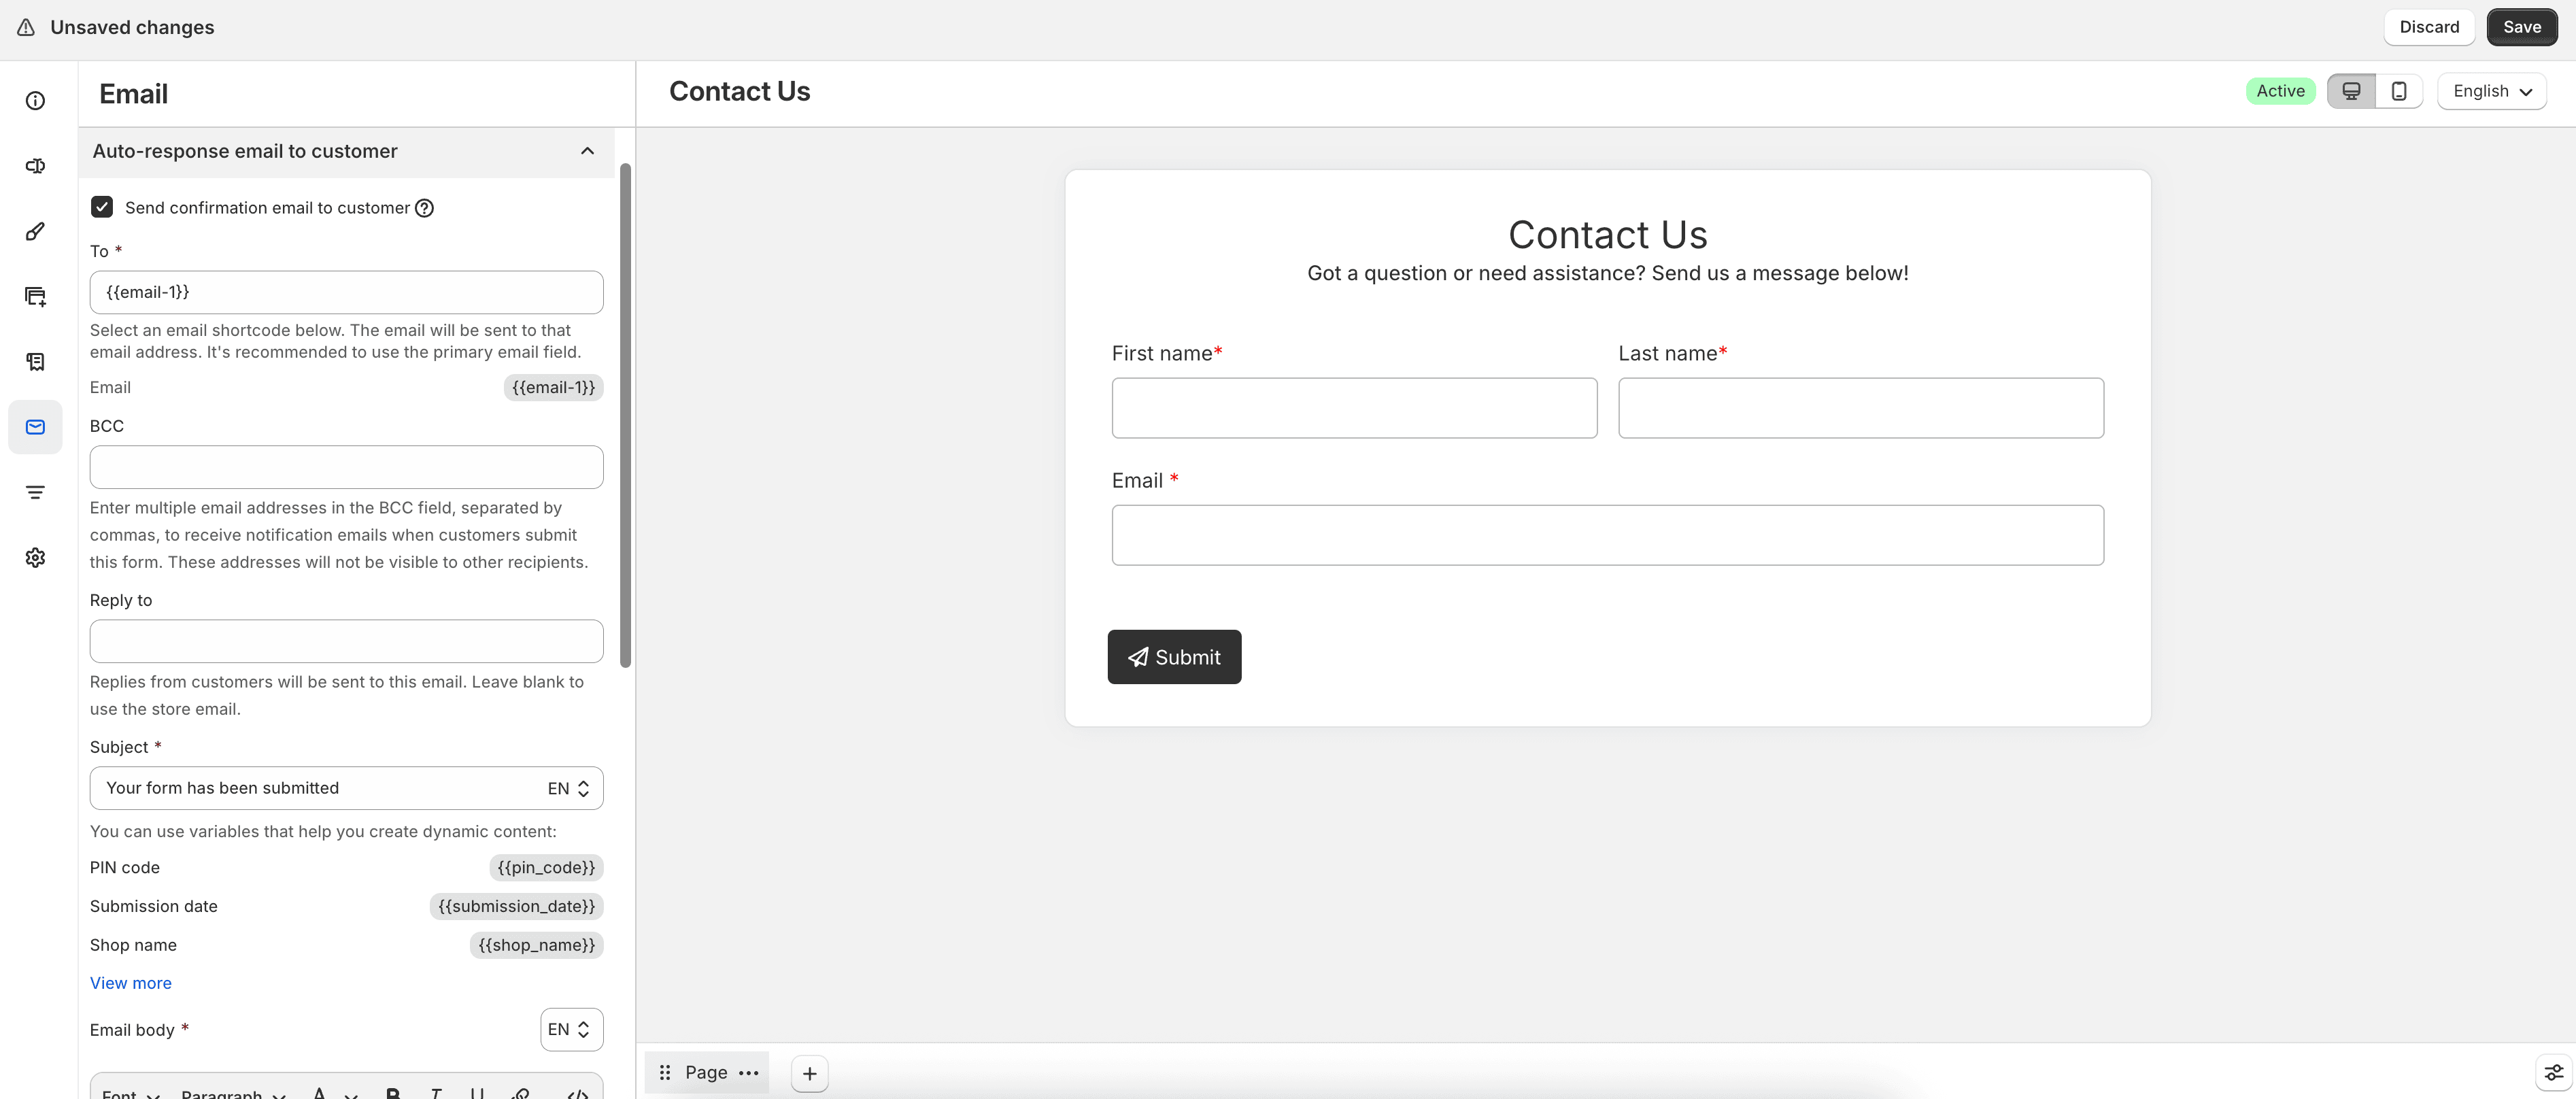Screen dimensions: 2576x1099
Task: Open the English language dropdown
Action: pos(2491,91)
